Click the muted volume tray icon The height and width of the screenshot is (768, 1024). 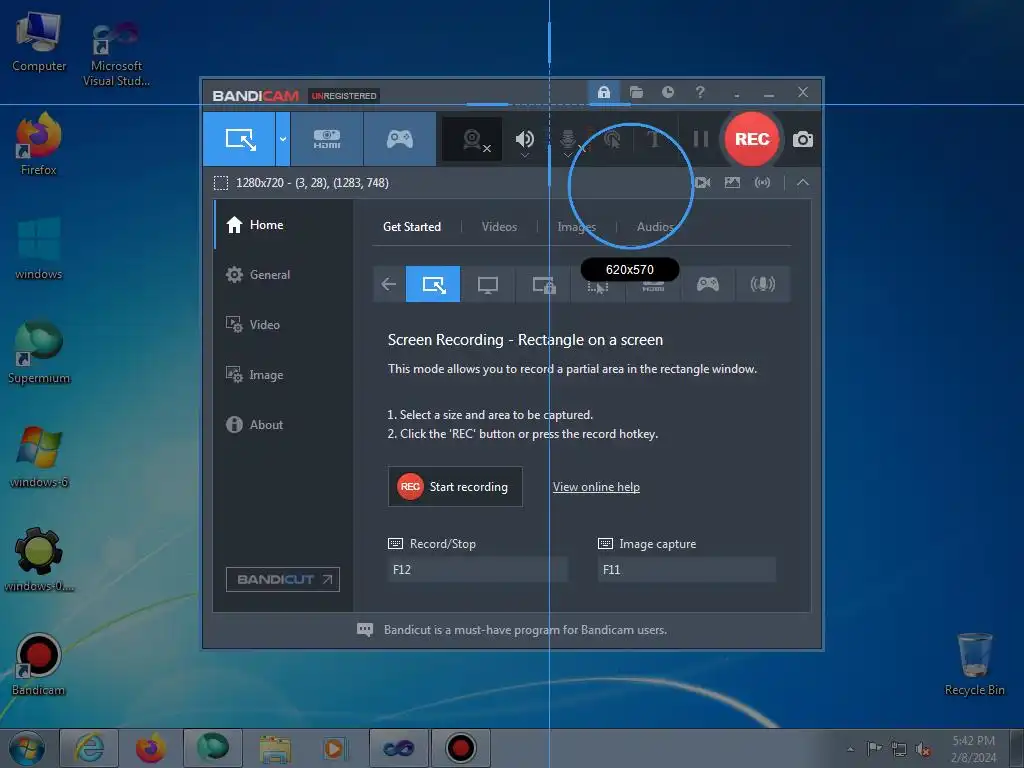(x=923, y=749)
